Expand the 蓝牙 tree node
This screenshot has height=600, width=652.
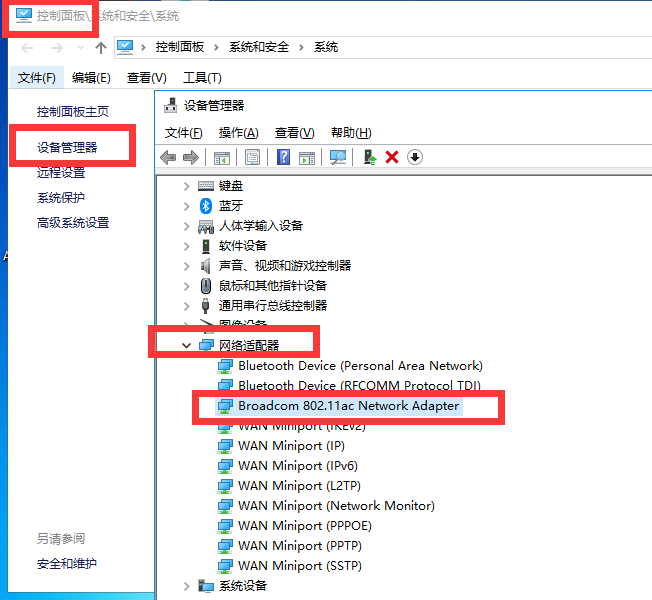click(187, 206)
